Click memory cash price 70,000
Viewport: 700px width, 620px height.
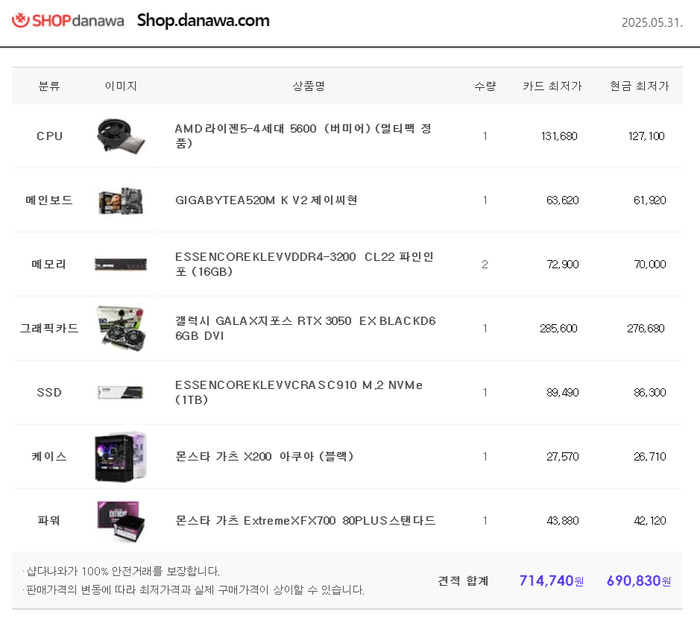(x=650, y=265)
